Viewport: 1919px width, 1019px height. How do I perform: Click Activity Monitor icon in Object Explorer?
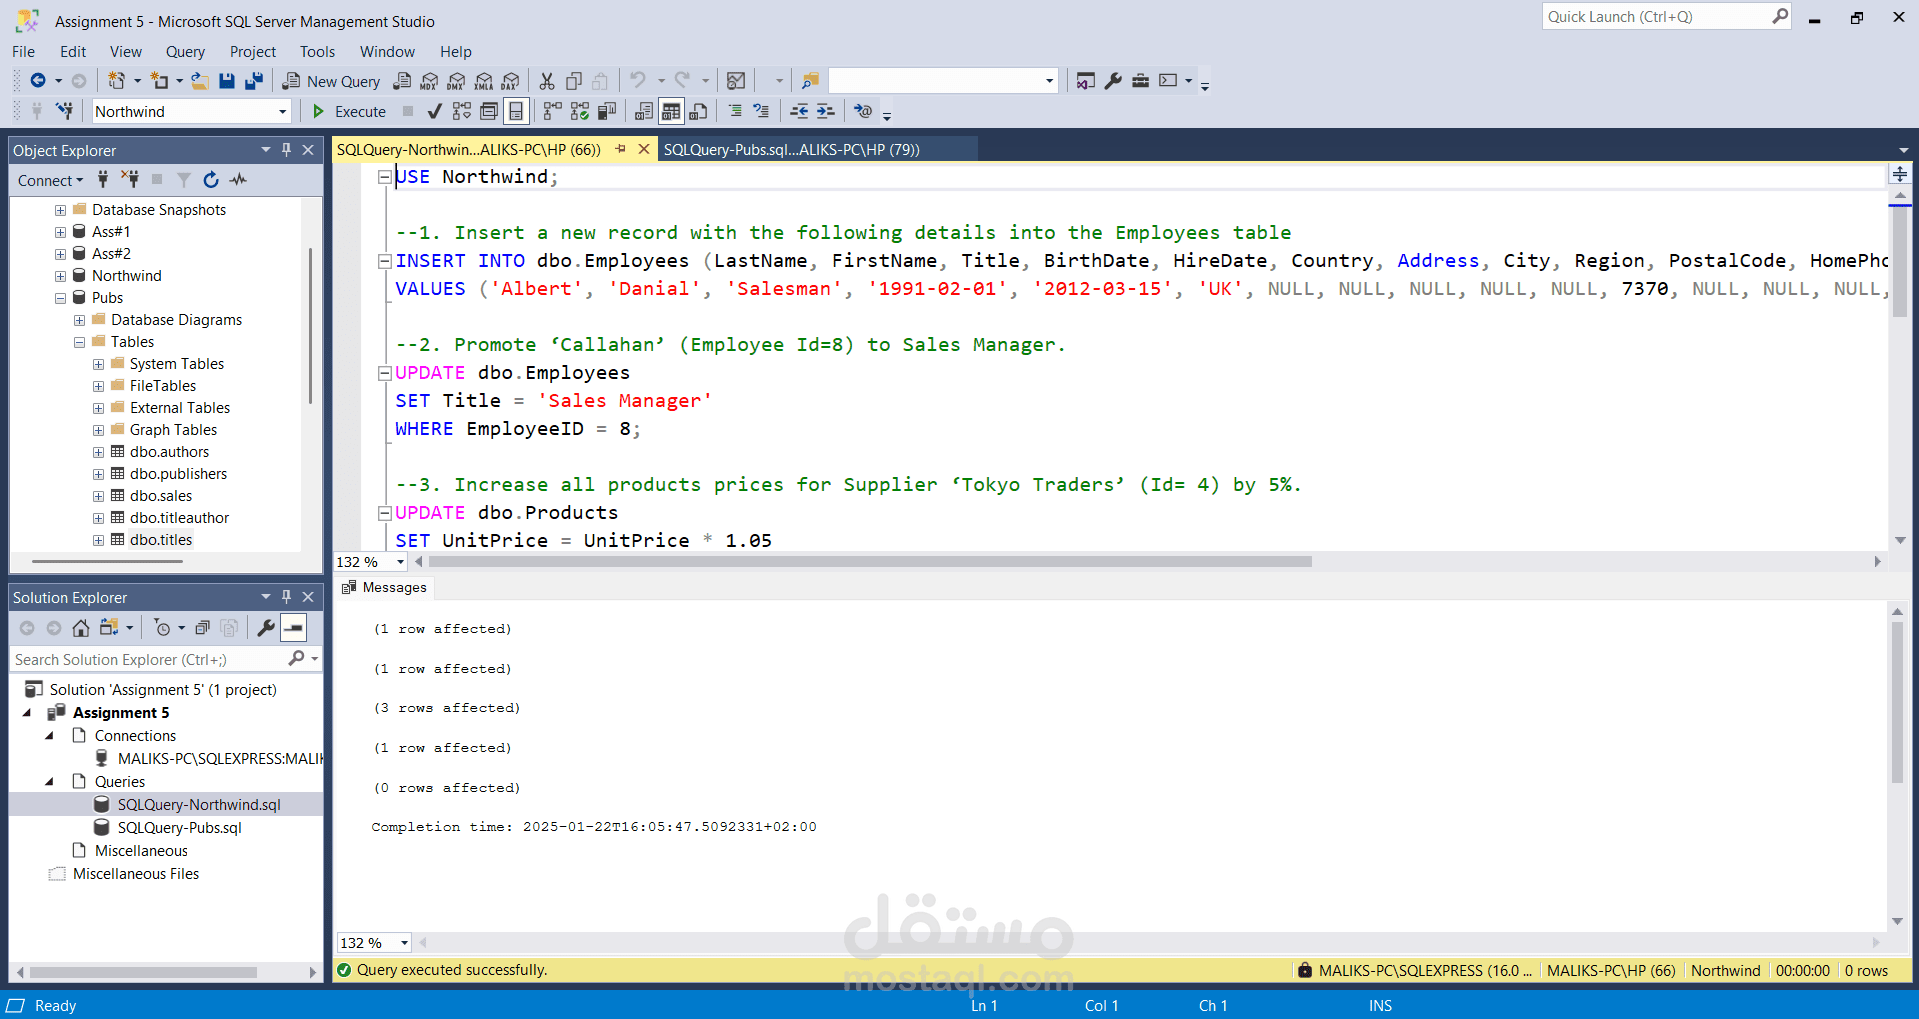(238, 180)
